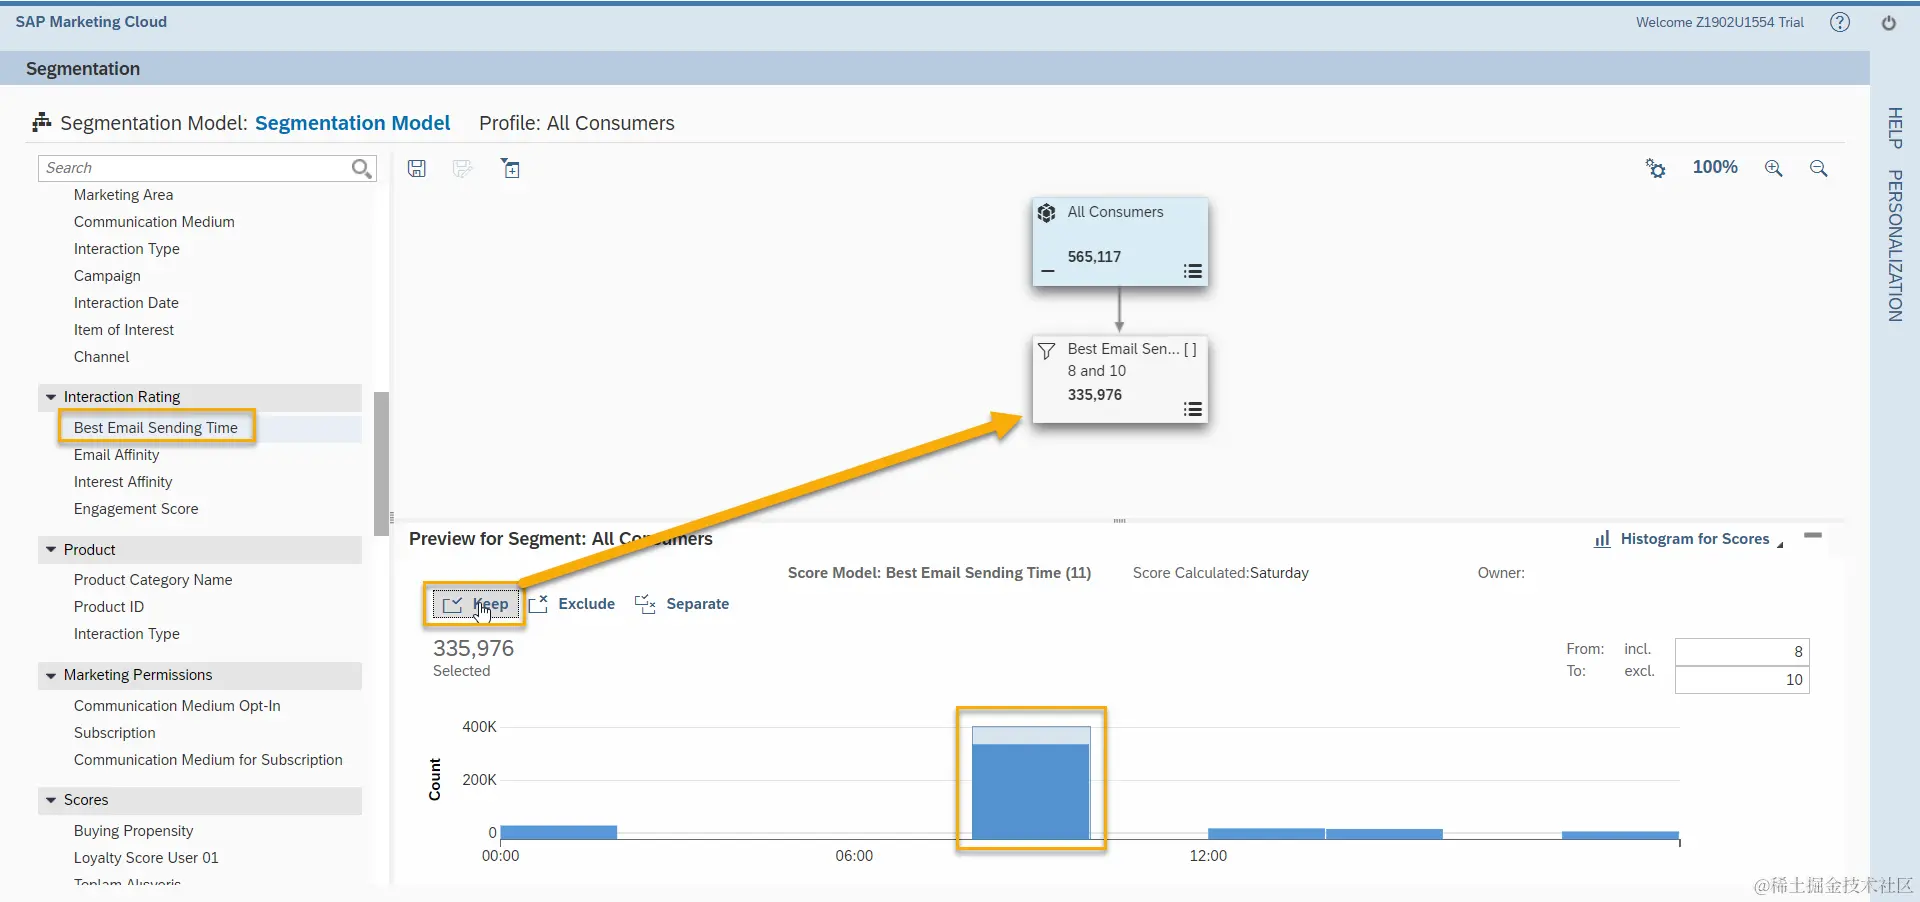Click the Keep button
The height and width of the screenshot is (902, 1920).
[x=475, y=604]
